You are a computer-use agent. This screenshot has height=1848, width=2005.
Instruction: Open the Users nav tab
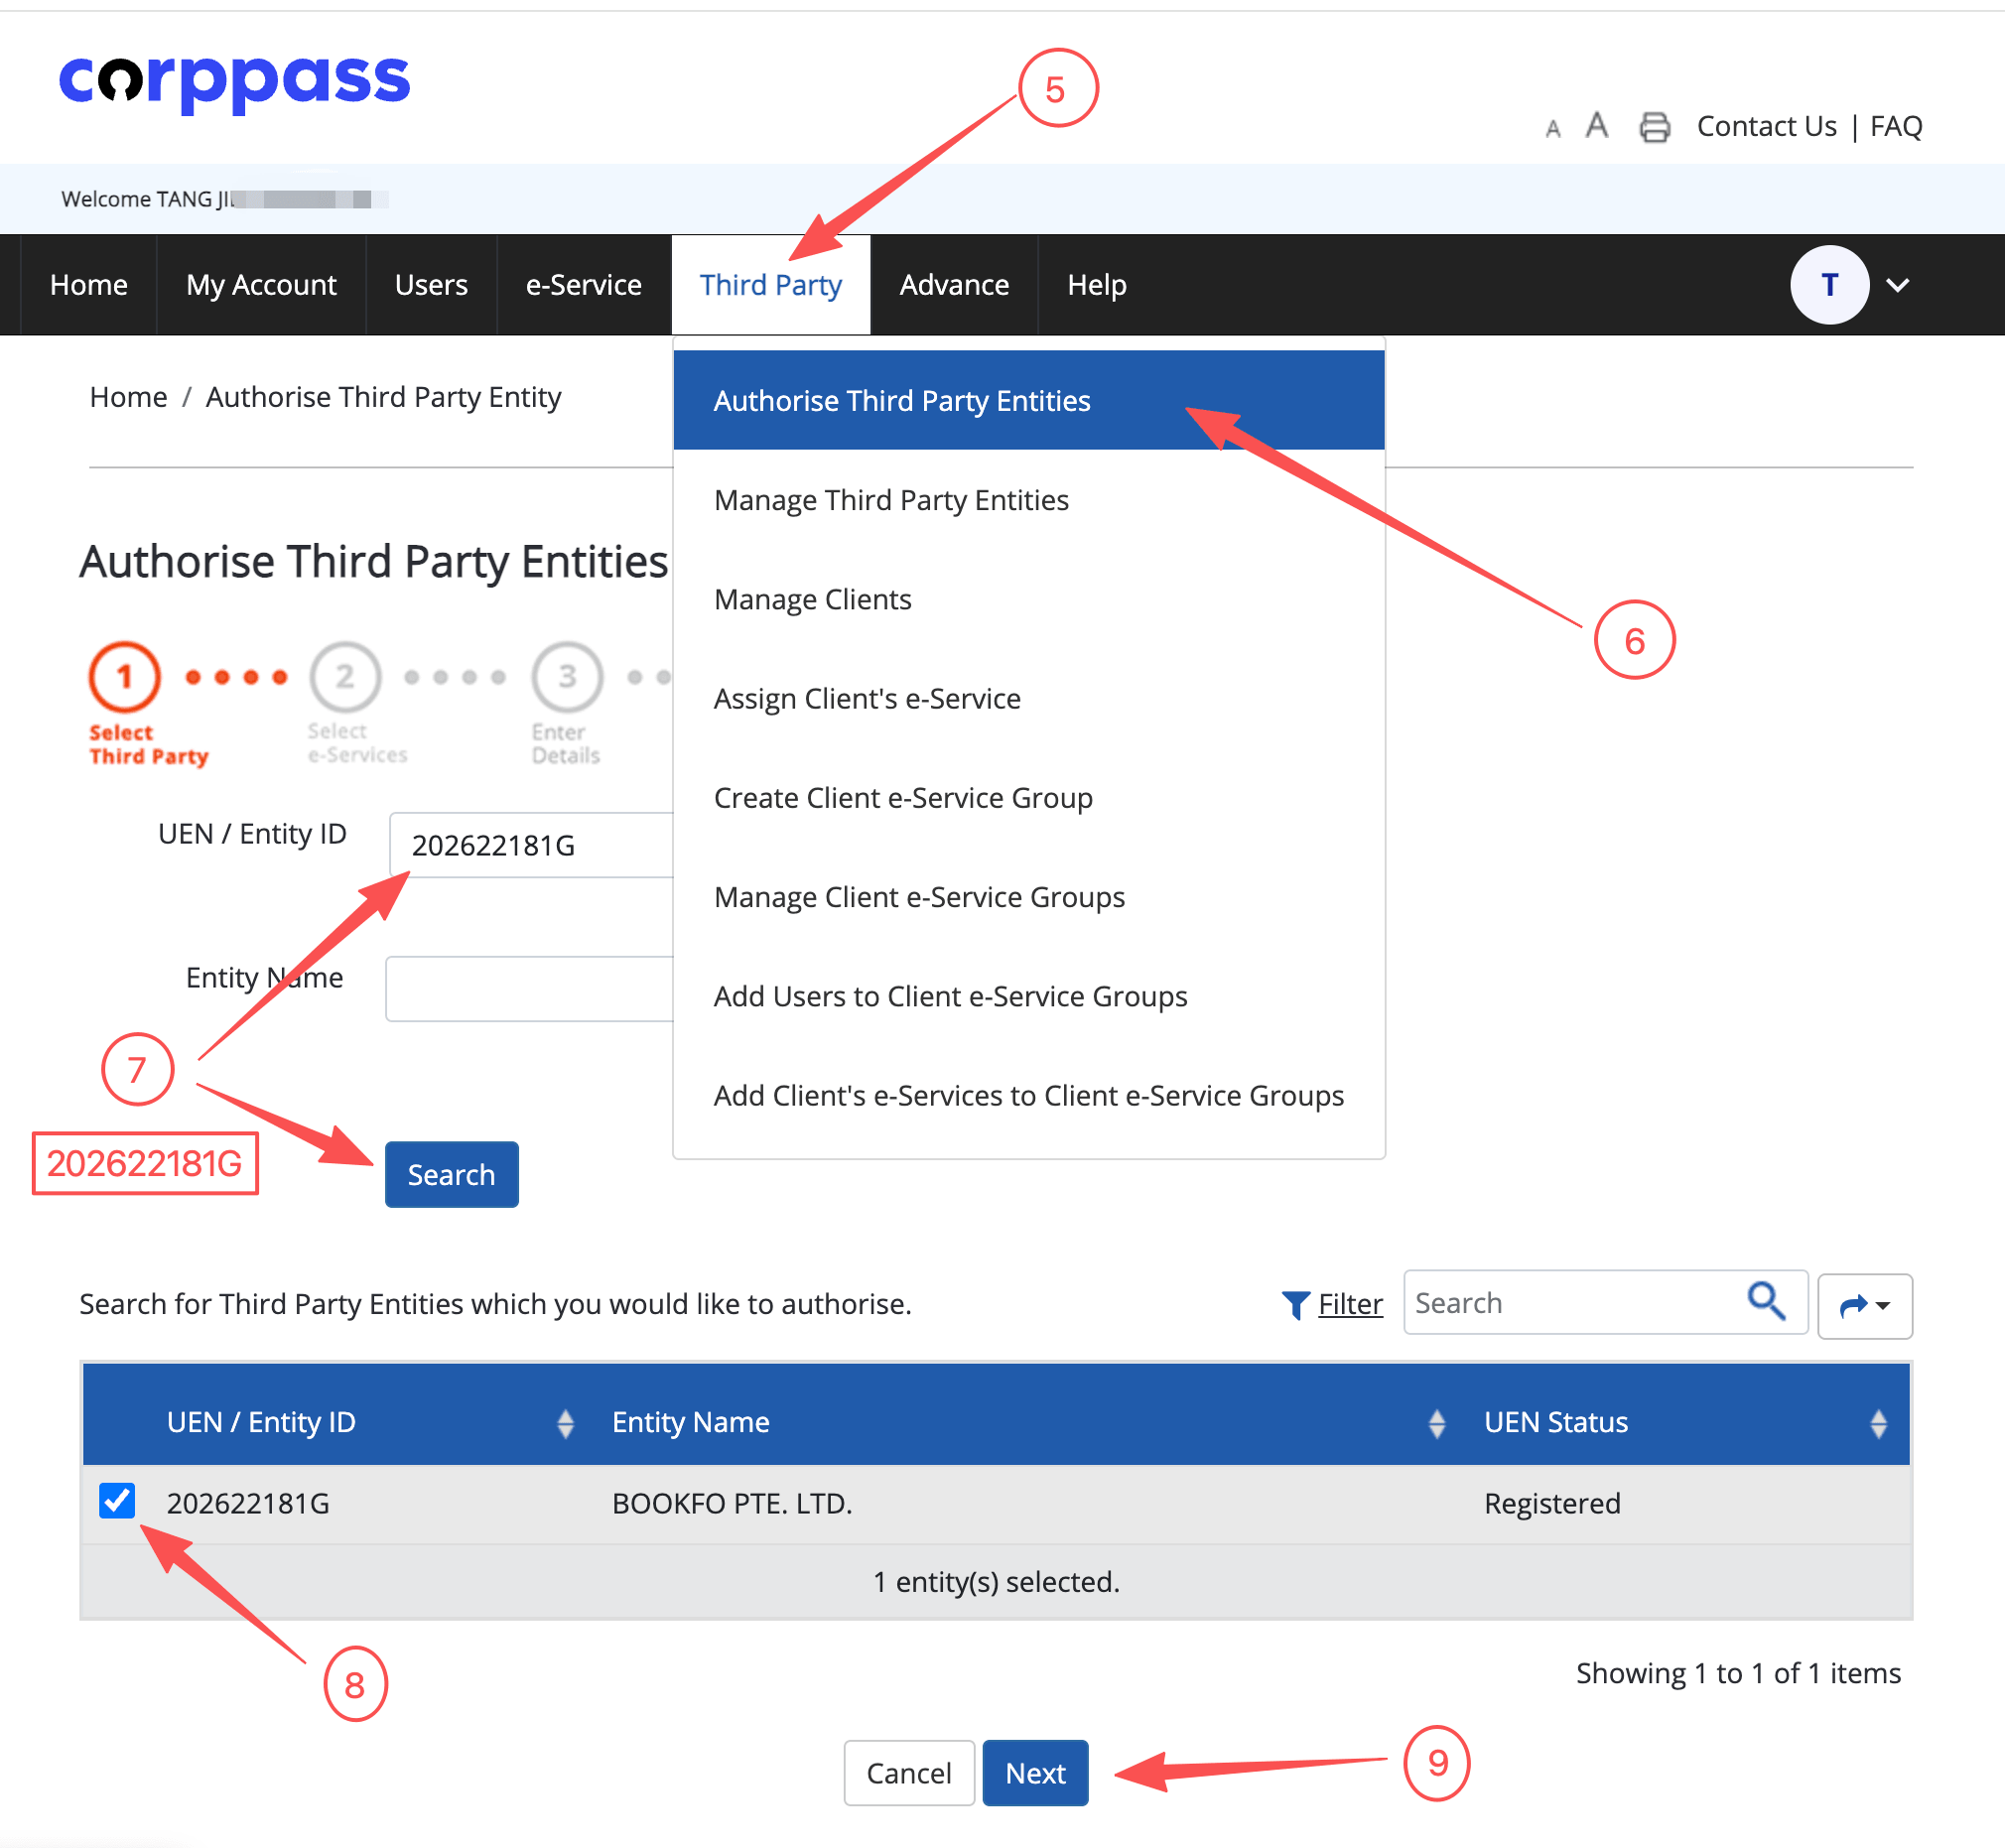[x=431, y=285]
